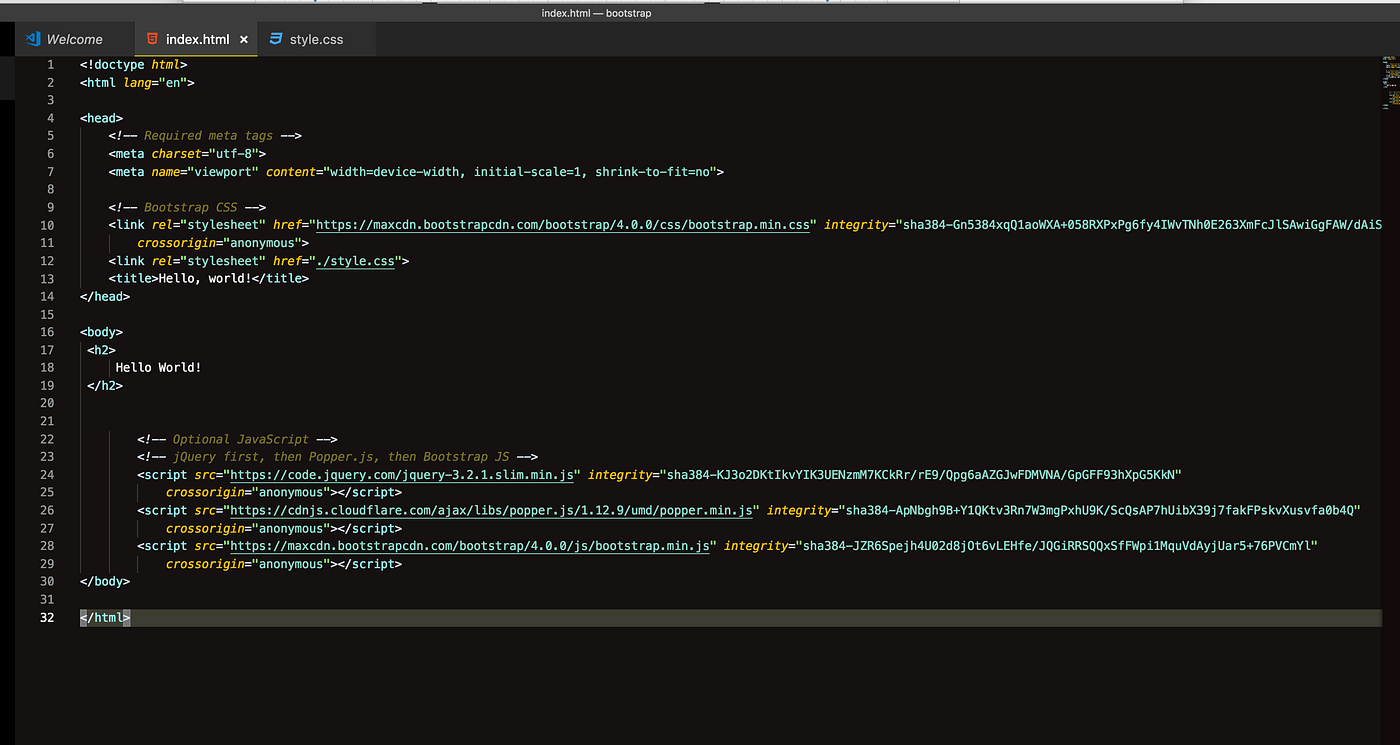This screenshot has width=1400, height=745.
Task: Click the <title>Hello, world!</title> text
Action: coord(208,279)
